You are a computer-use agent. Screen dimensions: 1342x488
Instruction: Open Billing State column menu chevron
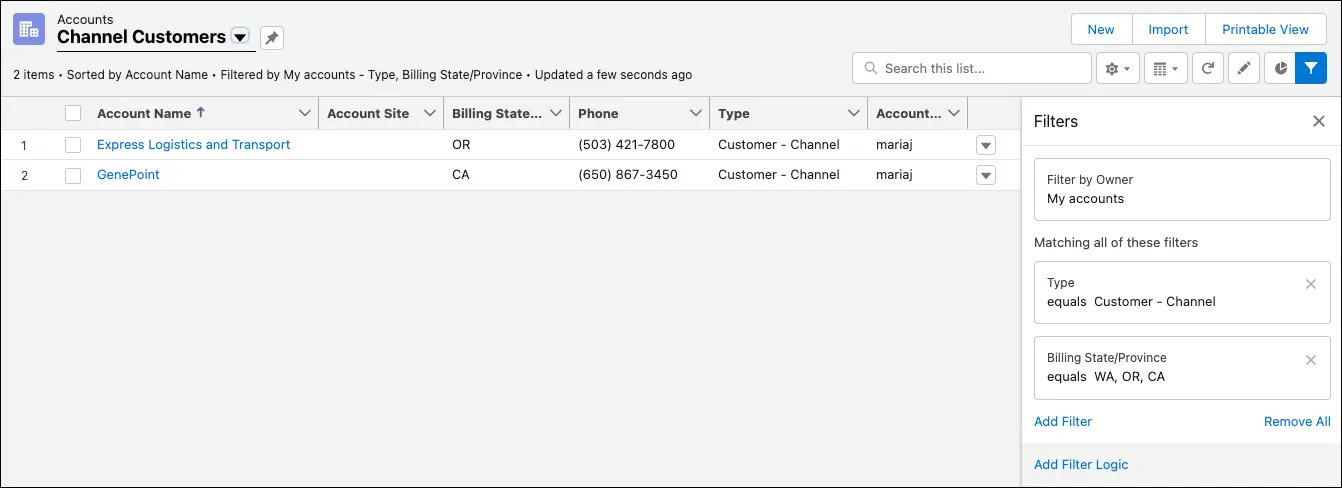(x=556, y=113)
